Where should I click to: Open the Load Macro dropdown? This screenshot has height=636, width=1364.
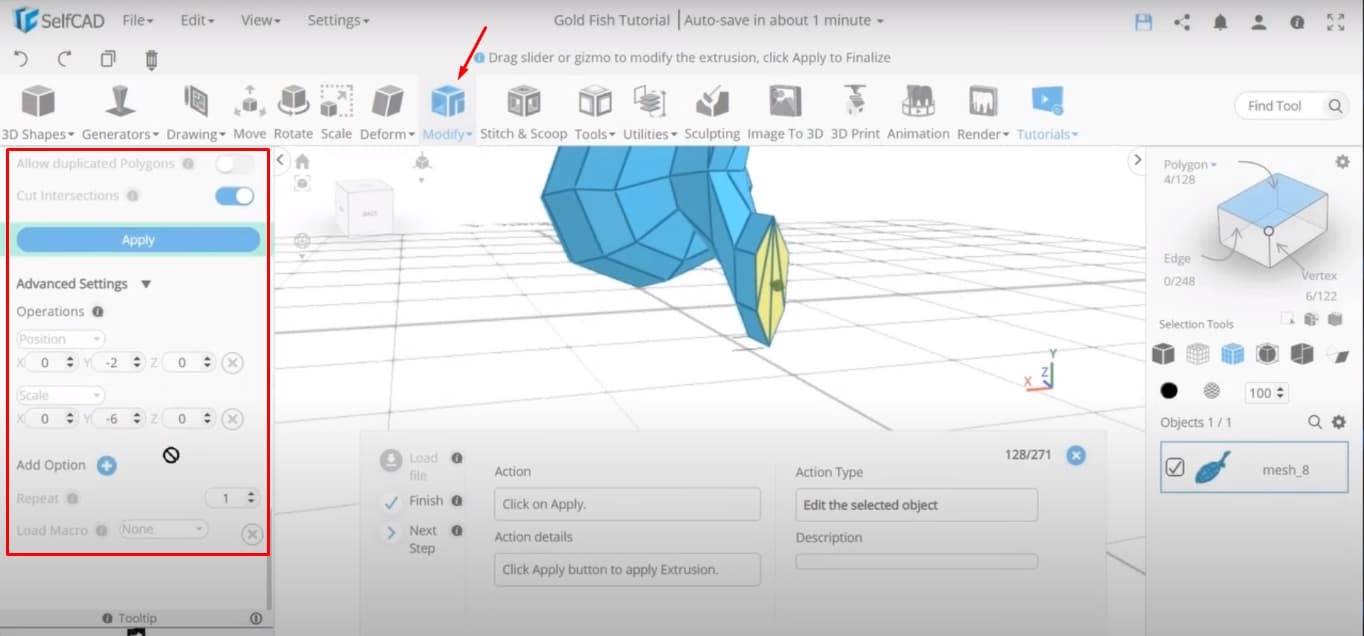tap(163, 529)
